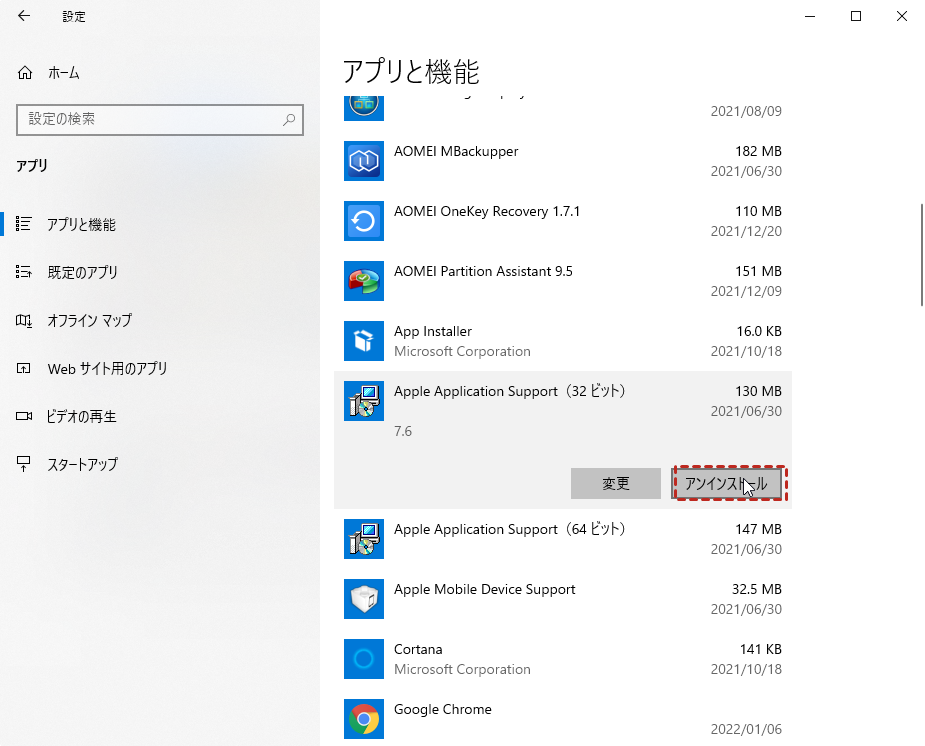Image resolution: width=925 pixels, height=746 pixels.
Task: Select the App Installer entry name
Action: click(x=433, y=331)
